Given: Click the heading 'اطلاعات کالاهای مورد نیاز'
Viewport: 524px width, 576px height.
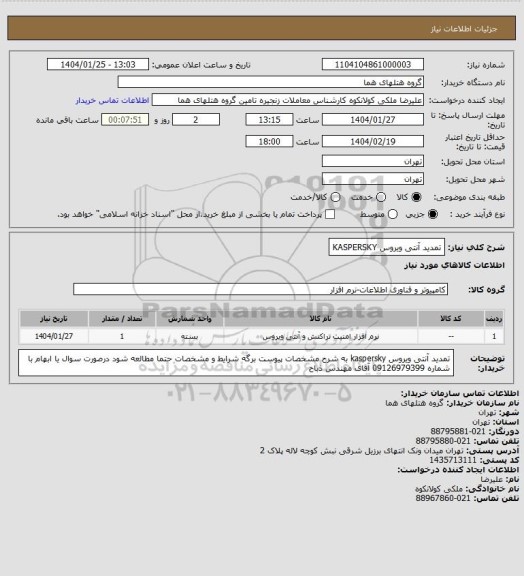Looking at the screenshot, I should pos(454,265).
